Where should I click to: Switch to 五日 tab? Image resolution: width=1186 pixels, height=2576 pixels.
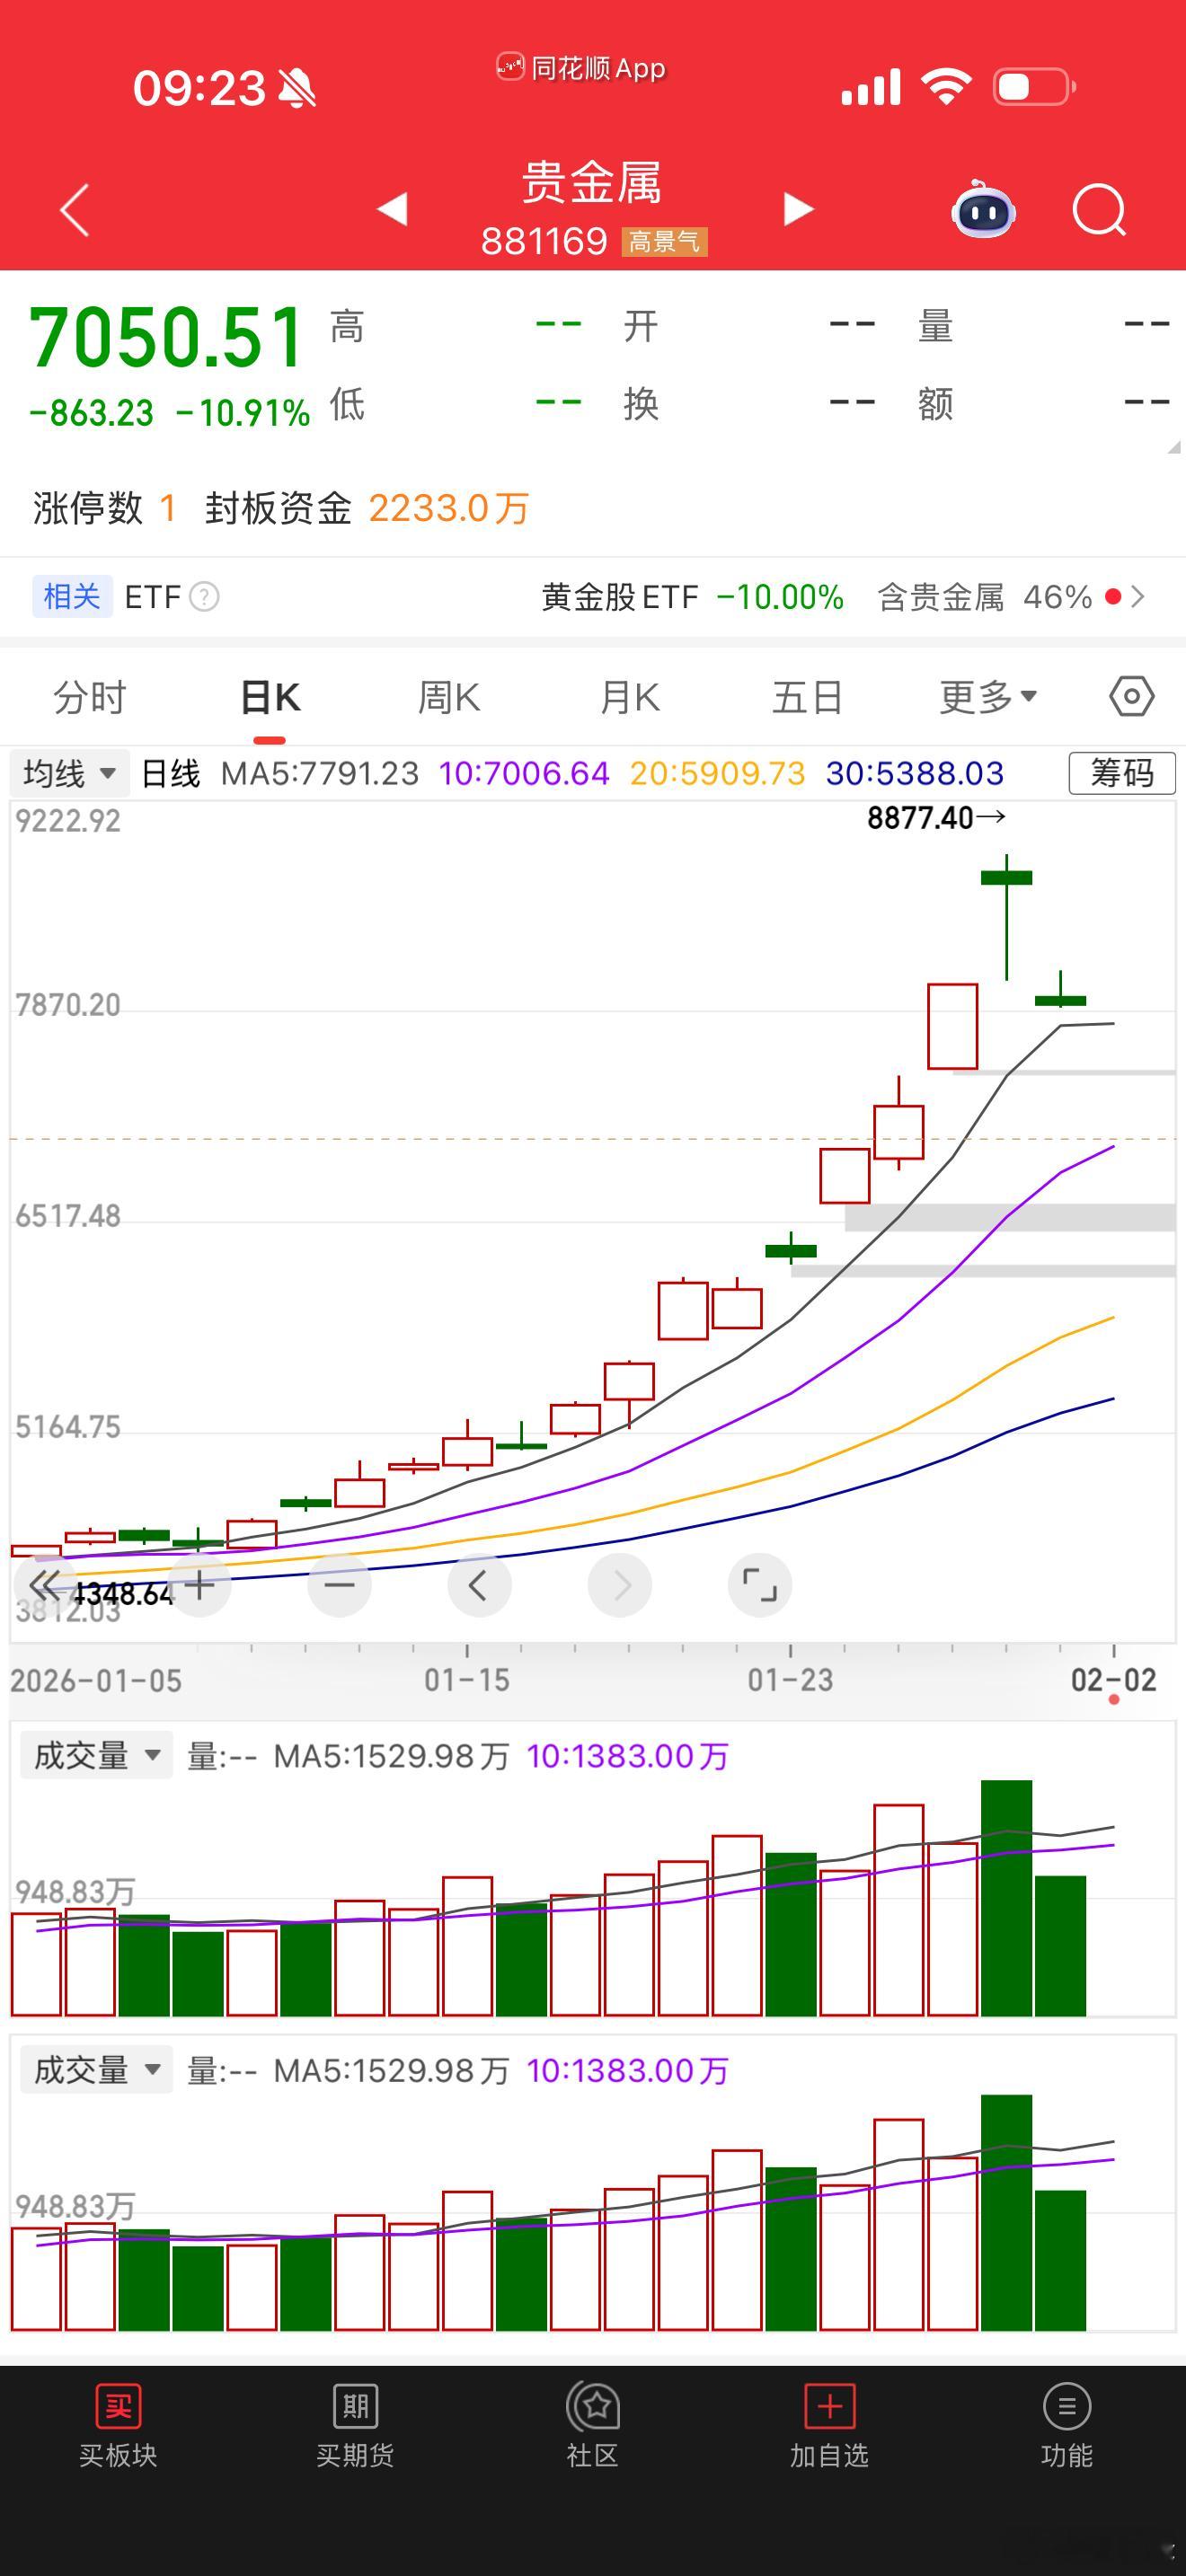pyautogui.click(x=808, y=697)
